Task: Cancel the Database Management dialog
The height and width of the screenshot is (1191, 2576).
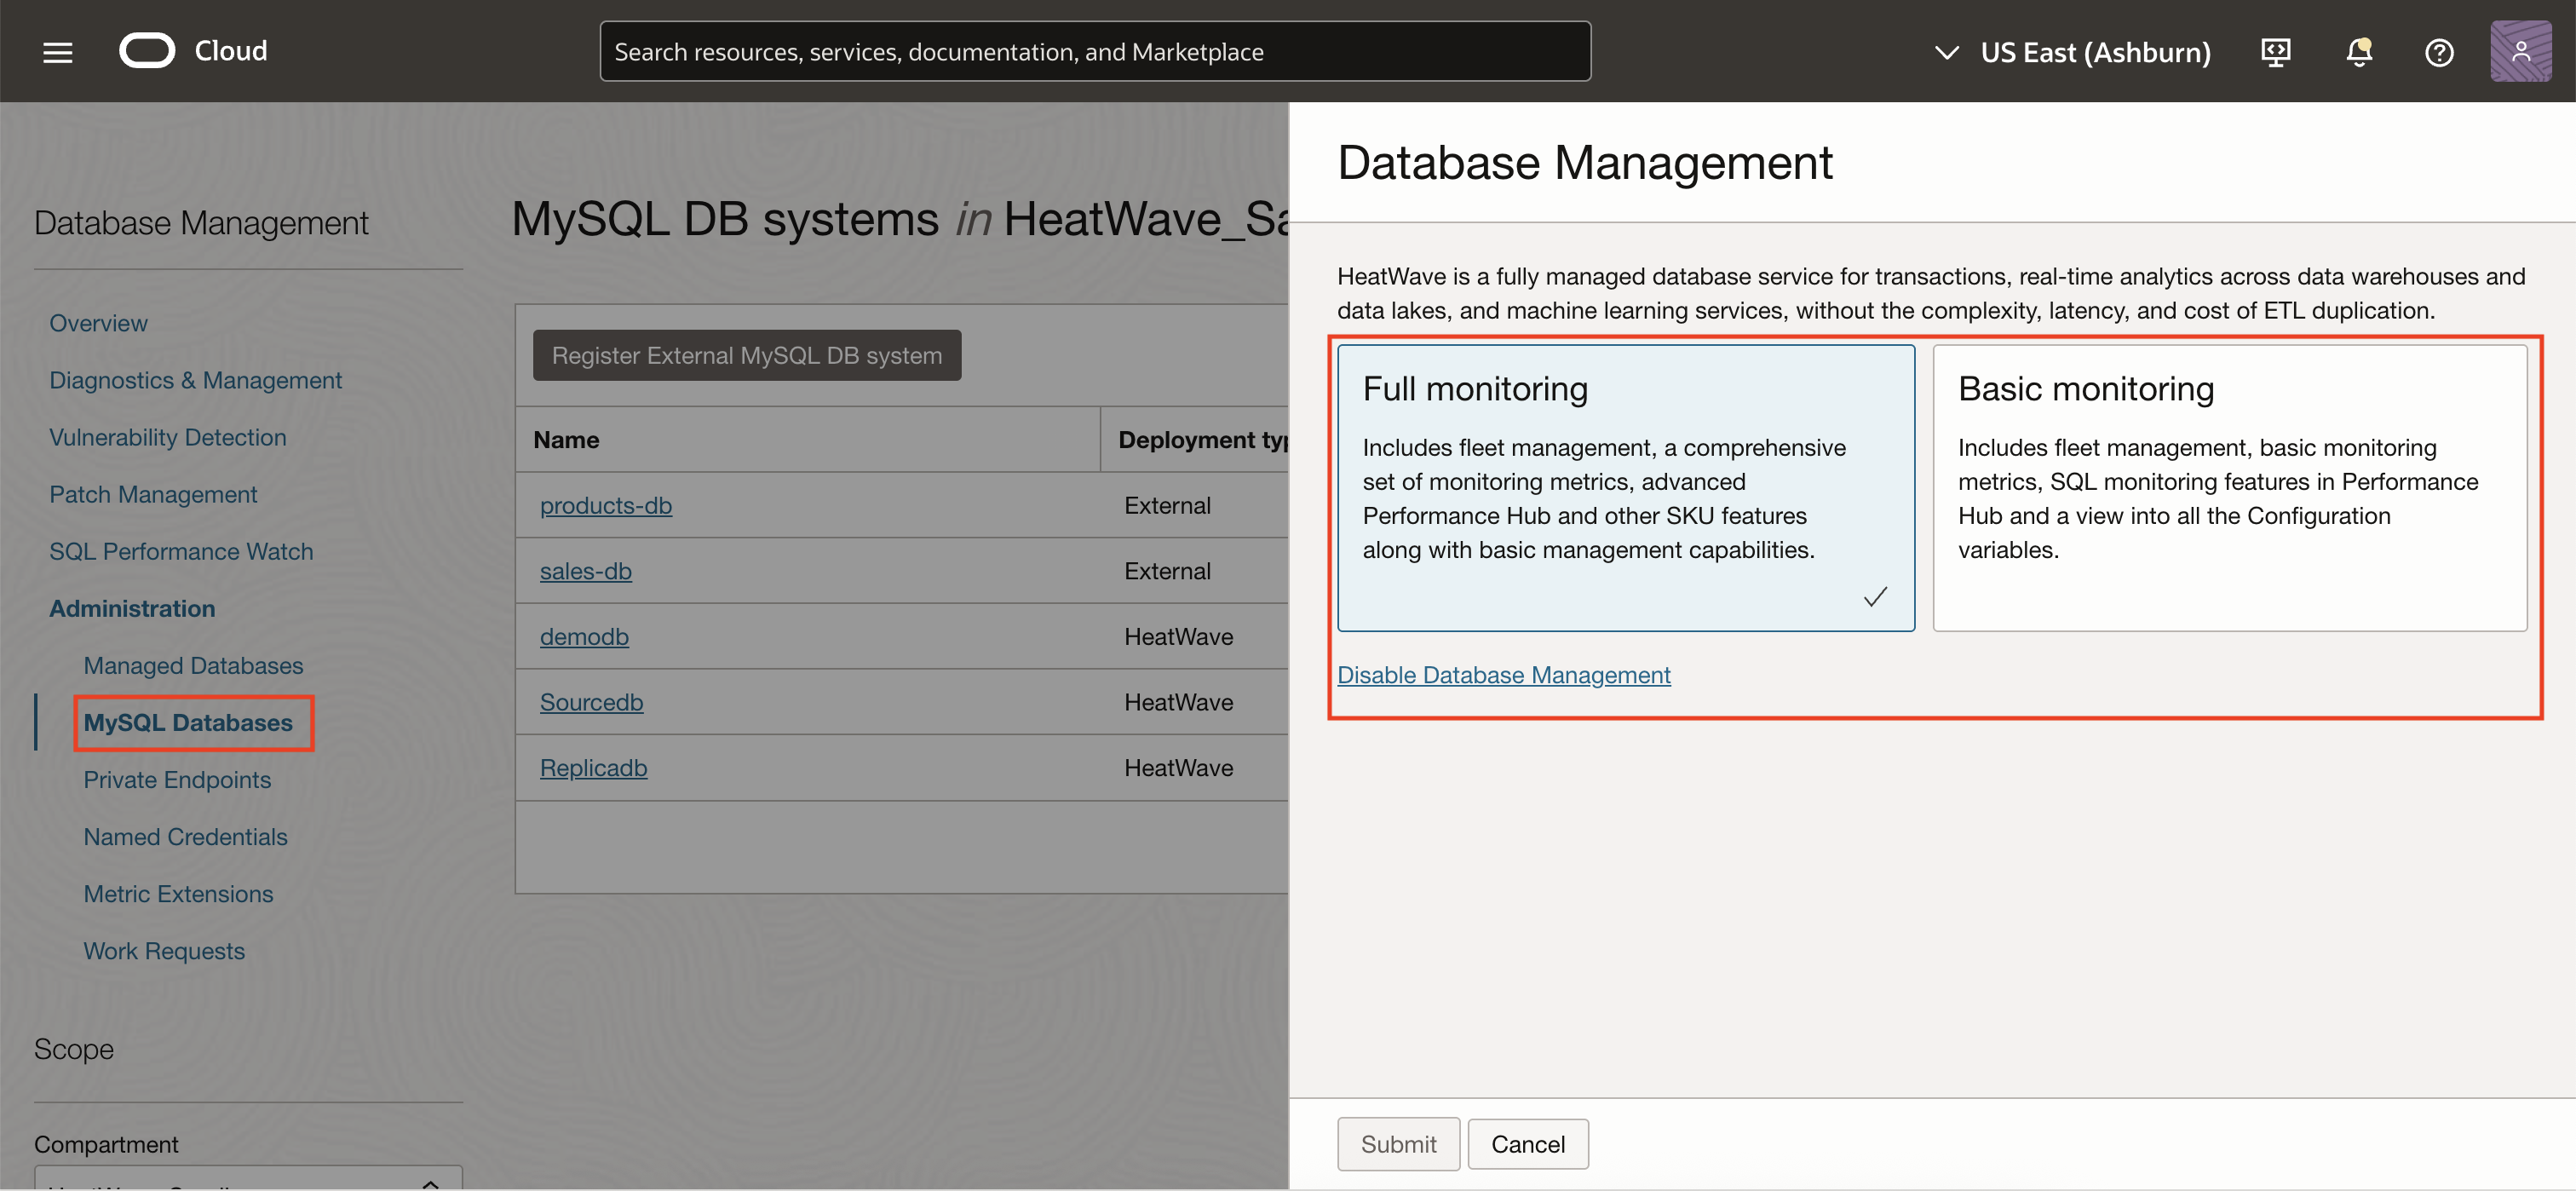Action: click(x=1528, y=1143)
